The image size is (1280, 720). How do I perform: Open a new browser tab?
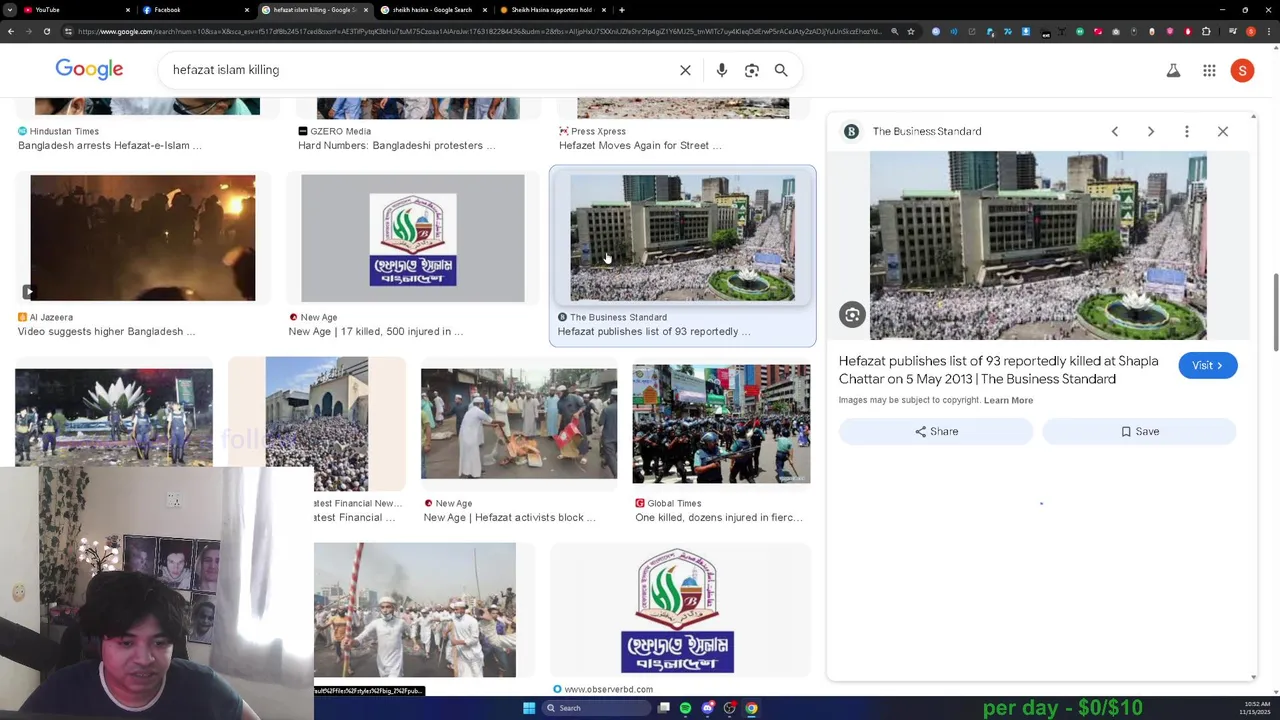622,10
